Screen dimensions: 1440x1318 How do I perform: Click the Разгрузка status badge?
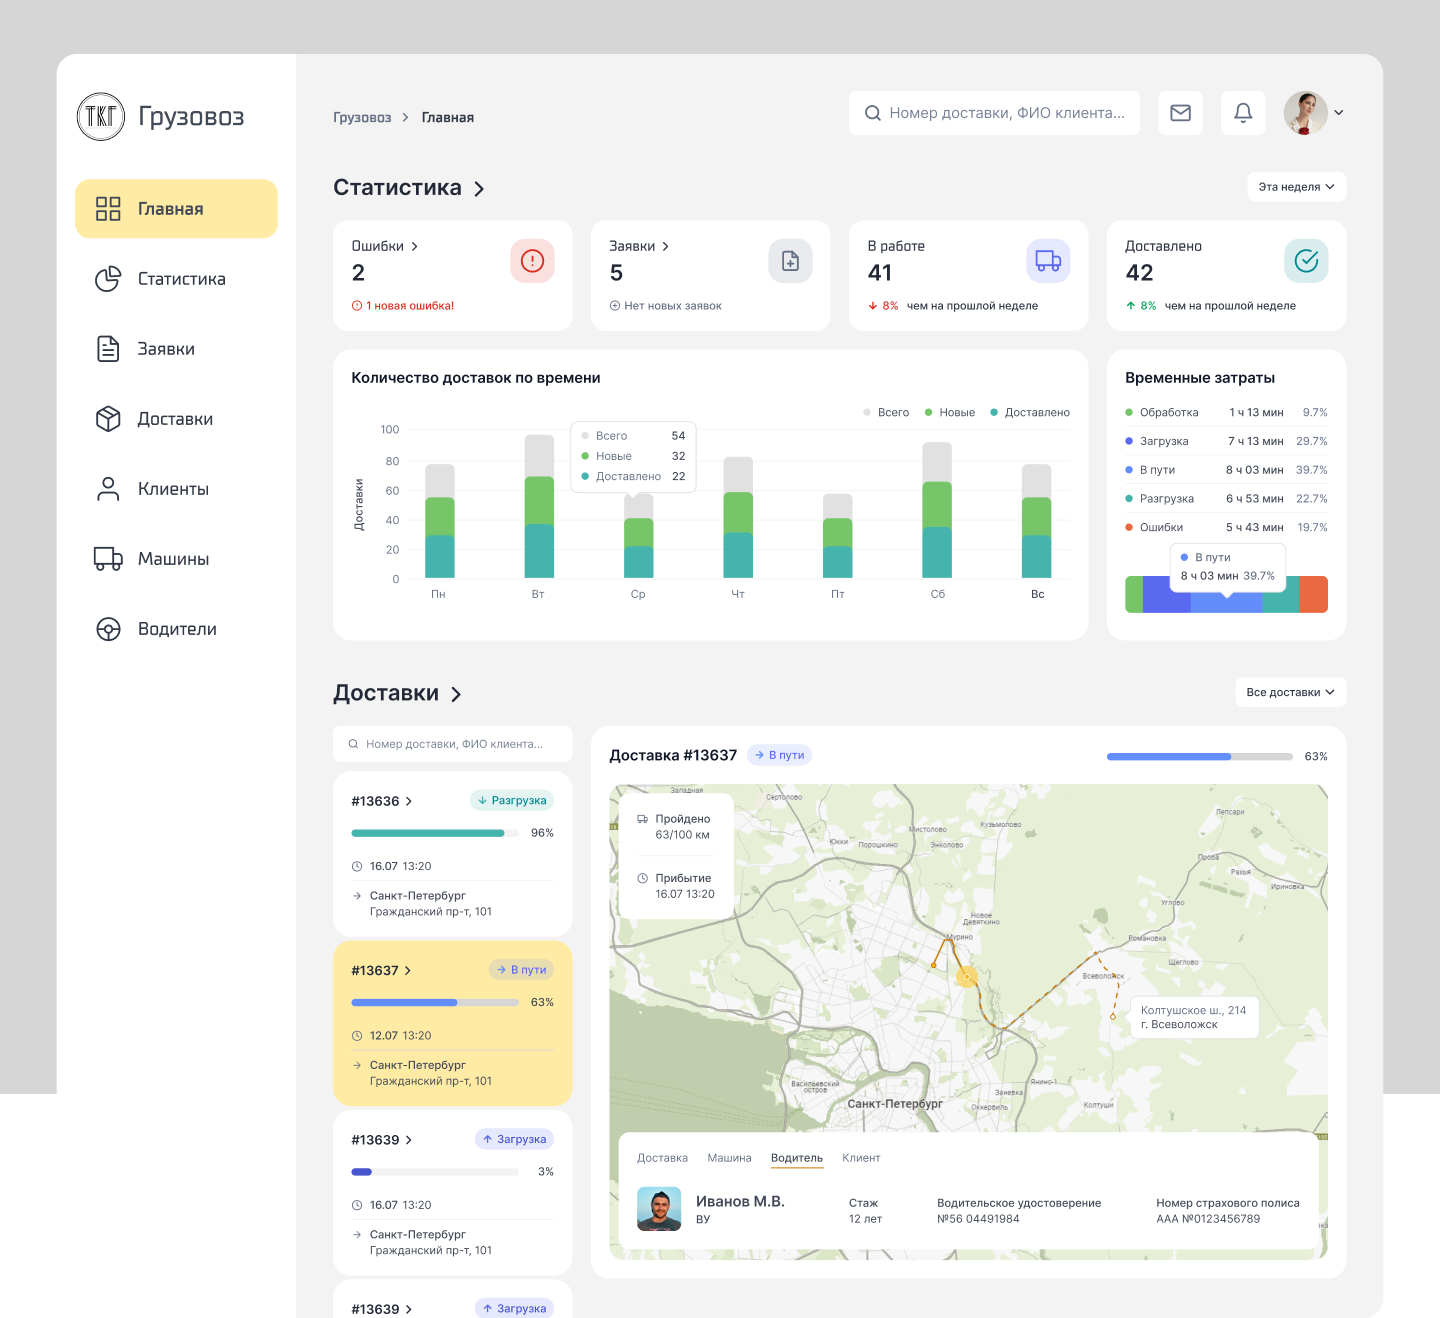pos(512,800)
